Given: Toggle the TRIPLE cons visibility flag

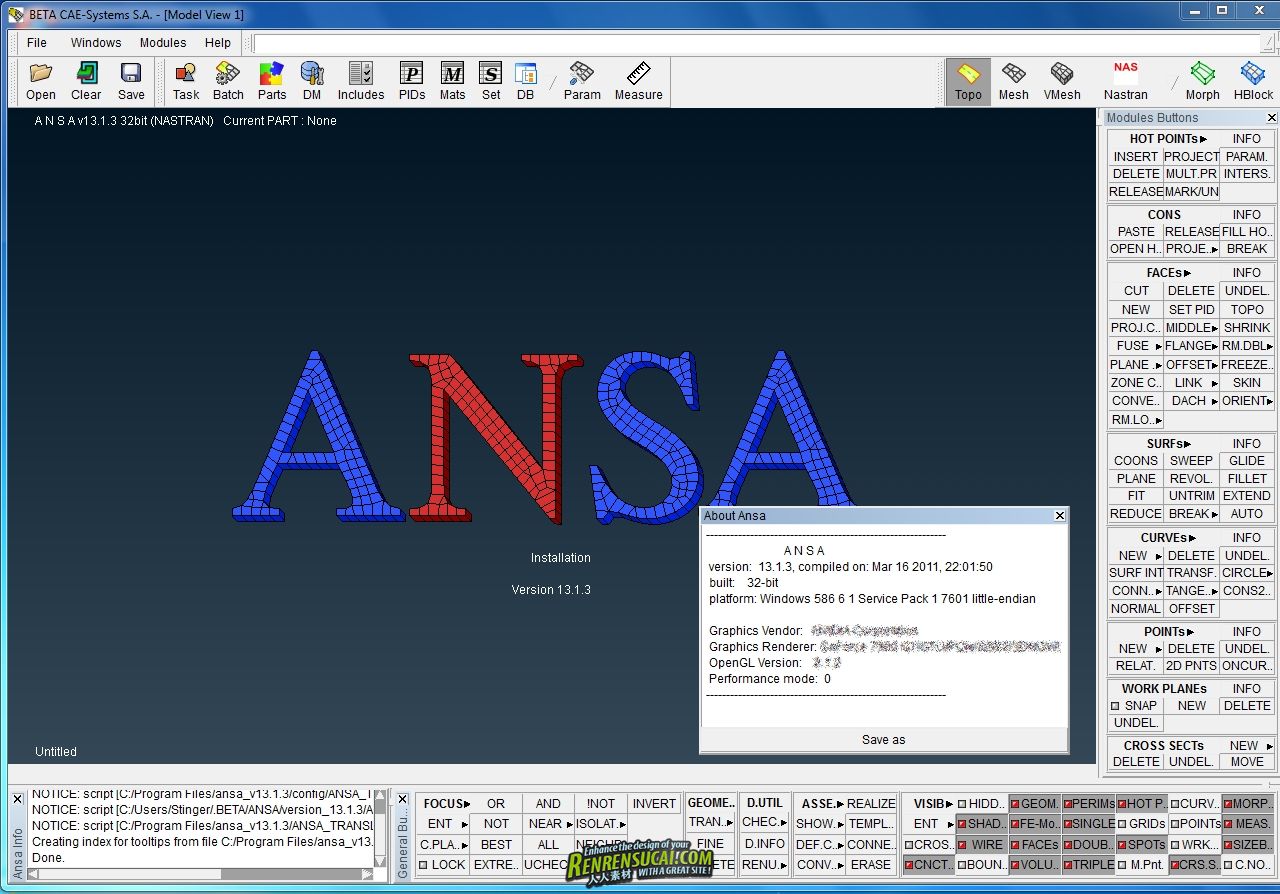Looking at the screenshot, I should click(x=1067, y=865).
